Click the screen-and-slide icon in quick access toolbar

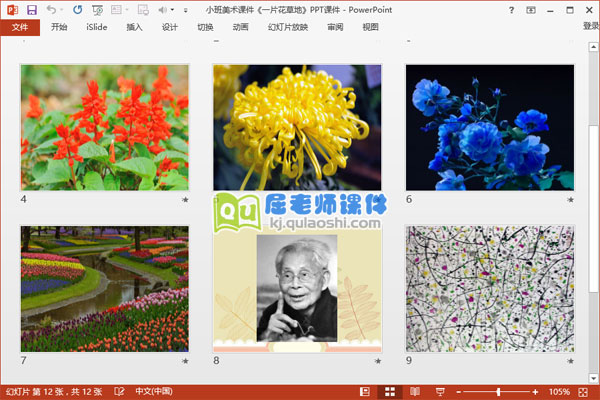143,10
